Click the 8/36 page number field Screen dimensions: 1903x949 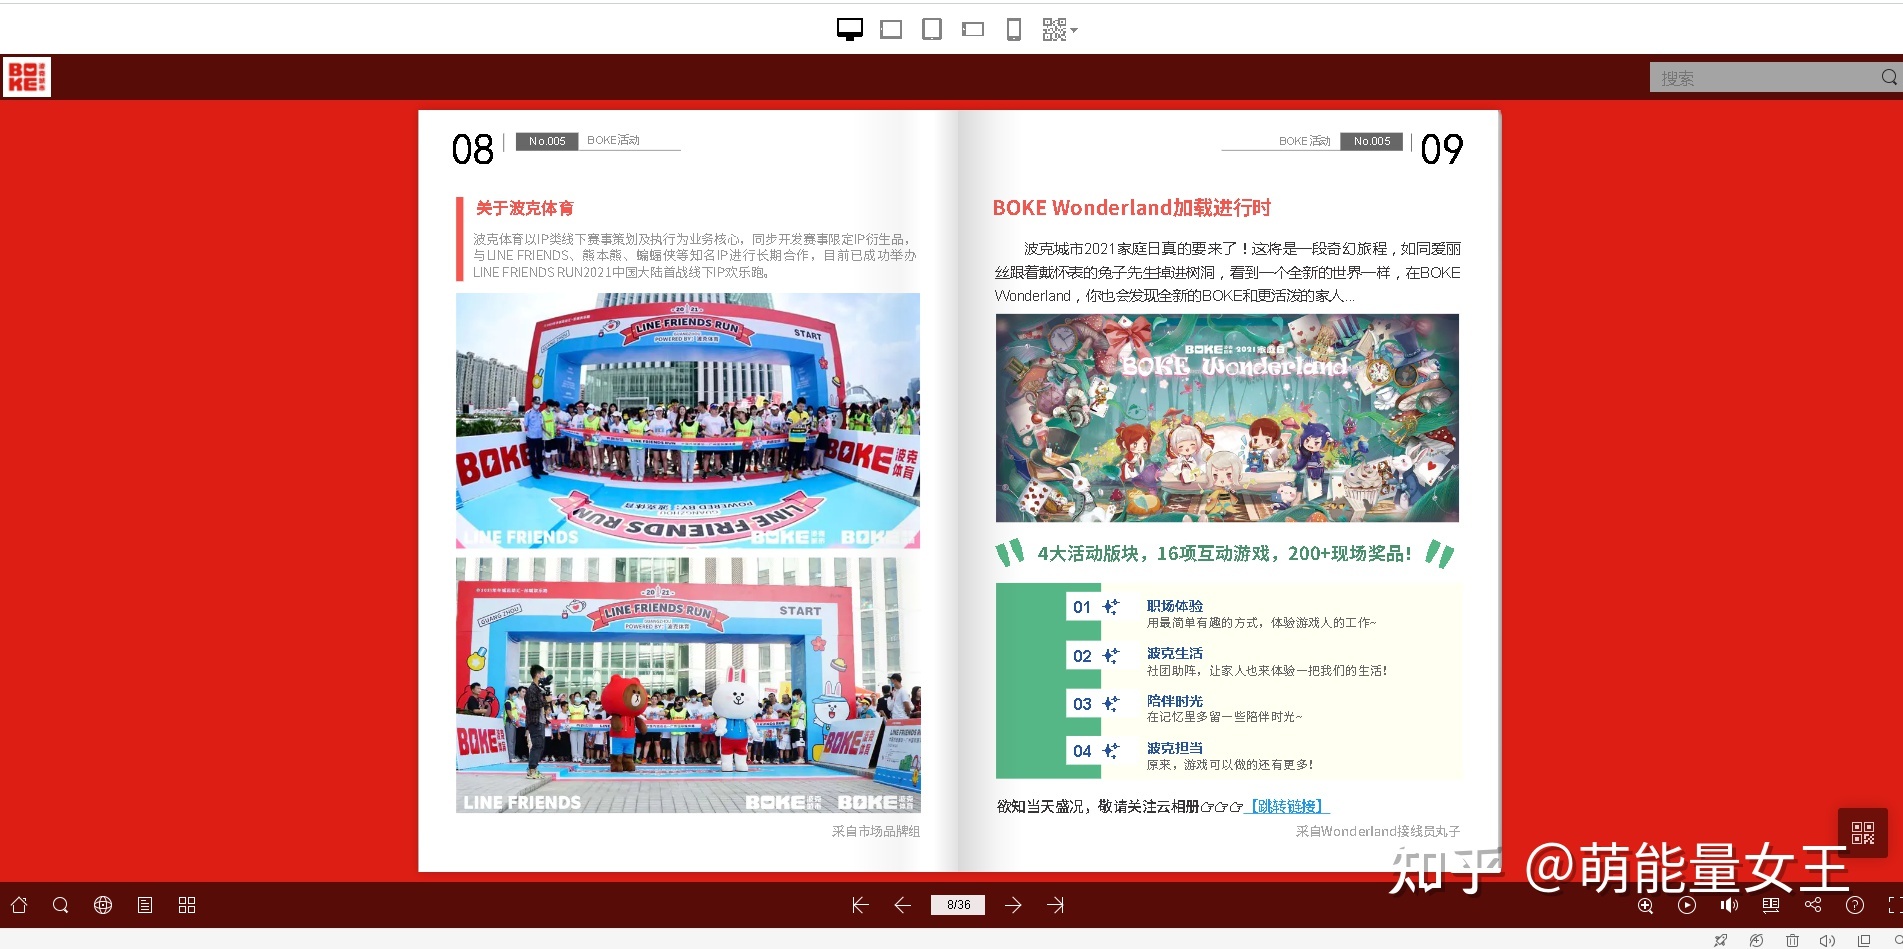tap(958, 905)
